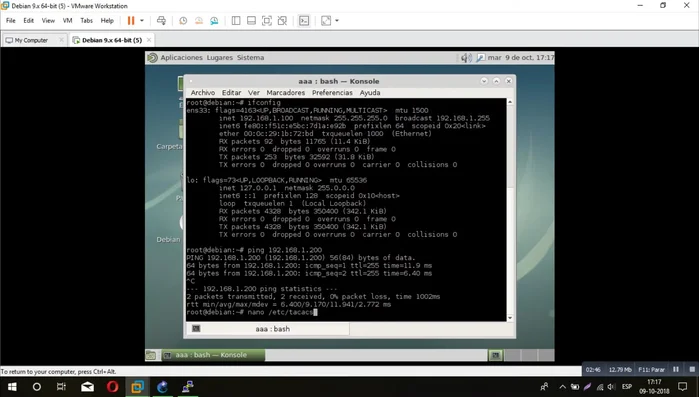Select the Debian 9.x 64-bit (5) tab
Image resolution: width=699 pixels, height=397 pixels.
point(111,40)
